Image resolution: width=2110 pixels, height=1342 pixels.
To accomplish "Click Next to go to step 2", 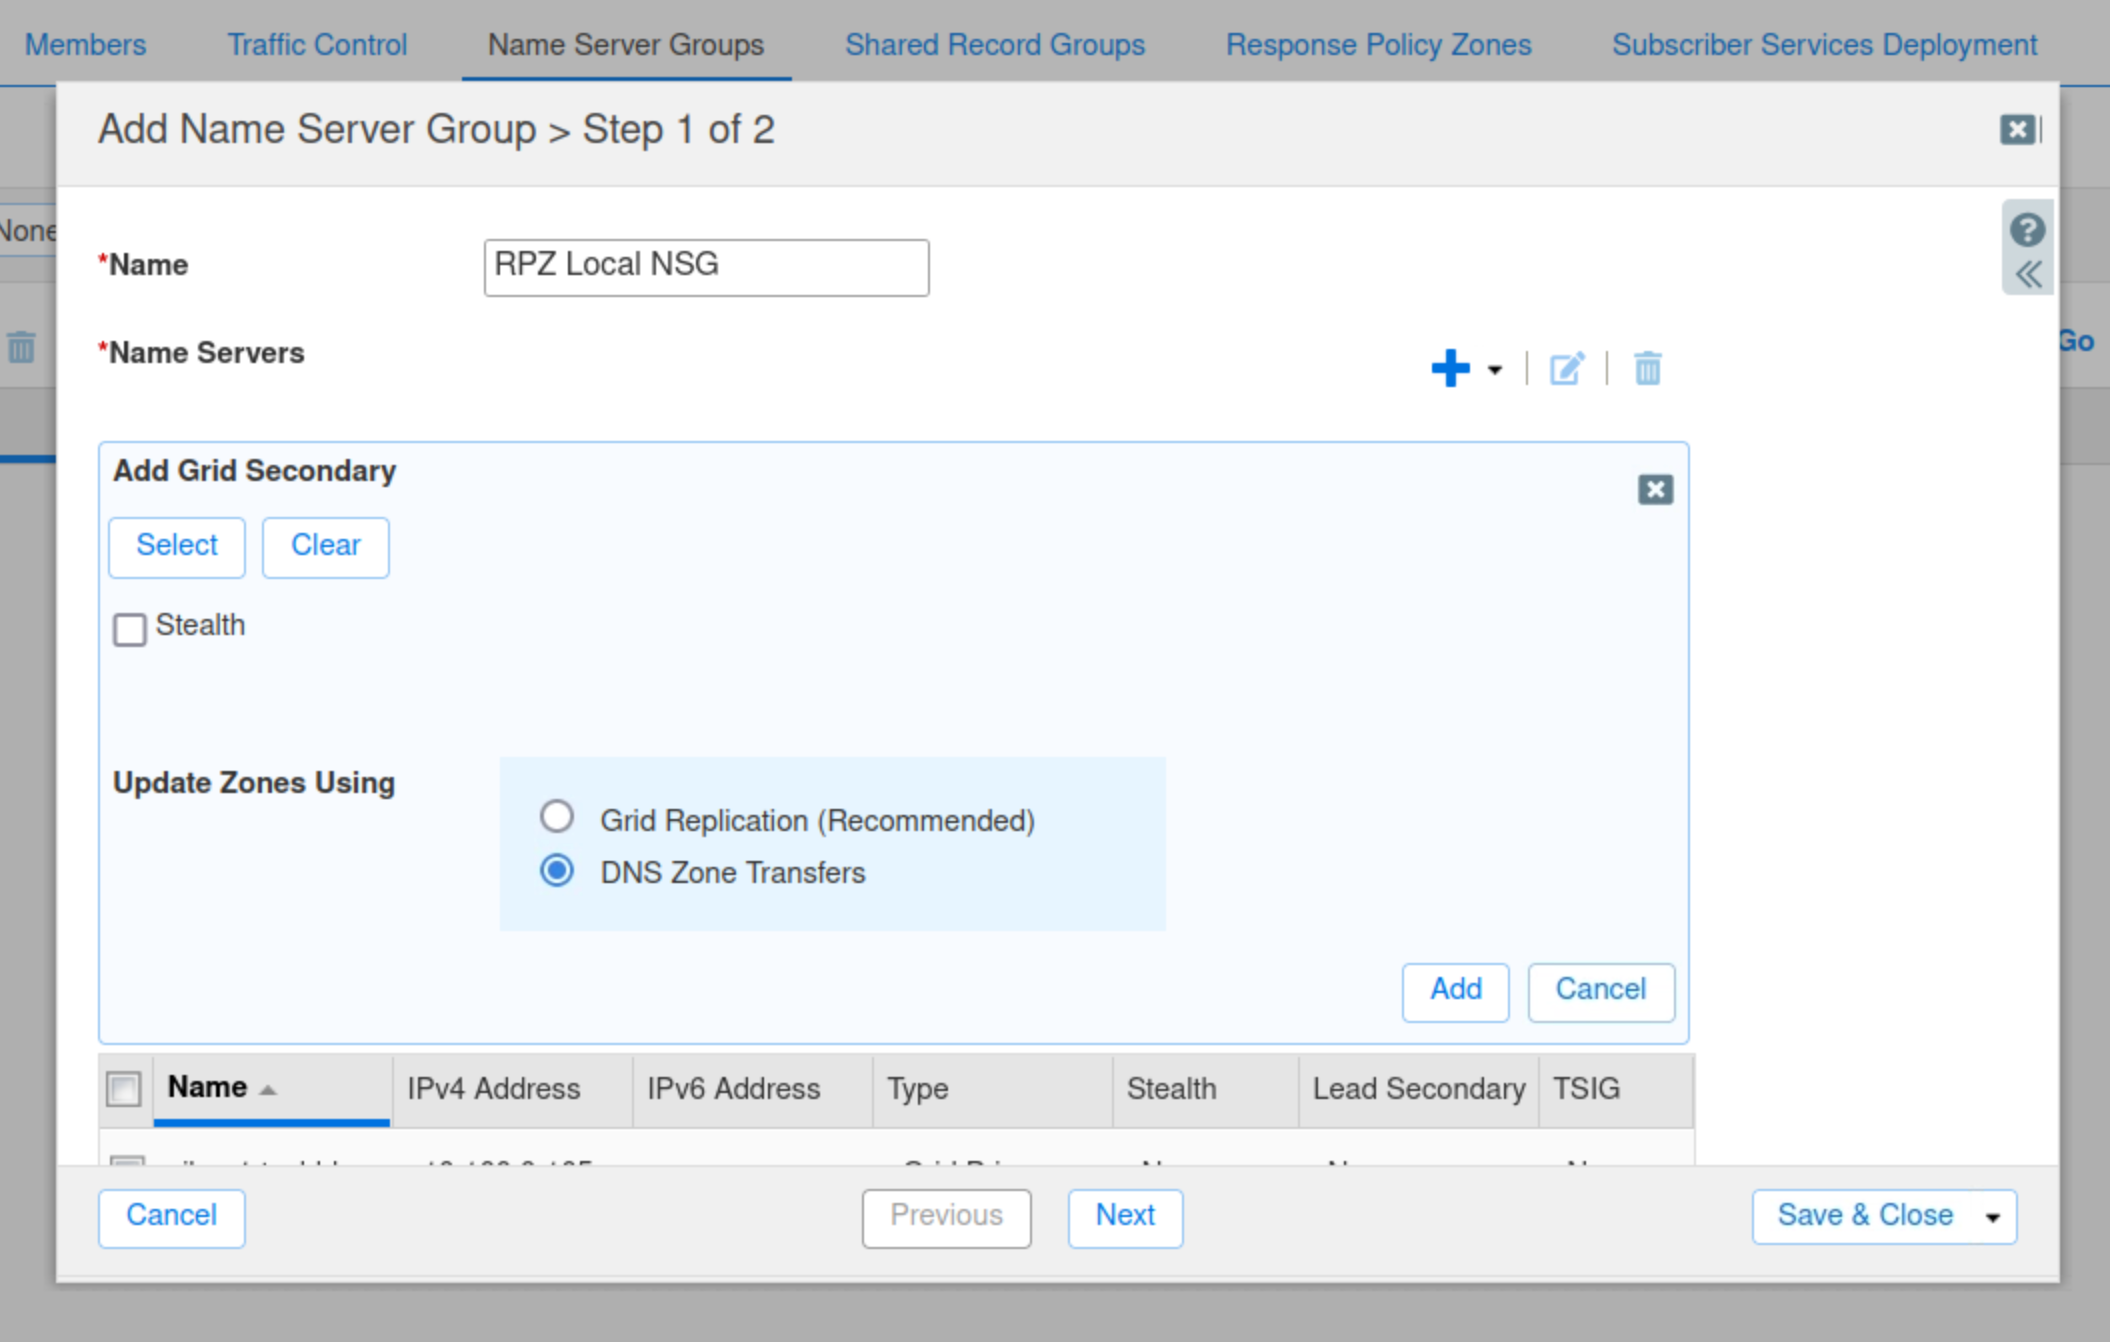I will [1125, 1216].
